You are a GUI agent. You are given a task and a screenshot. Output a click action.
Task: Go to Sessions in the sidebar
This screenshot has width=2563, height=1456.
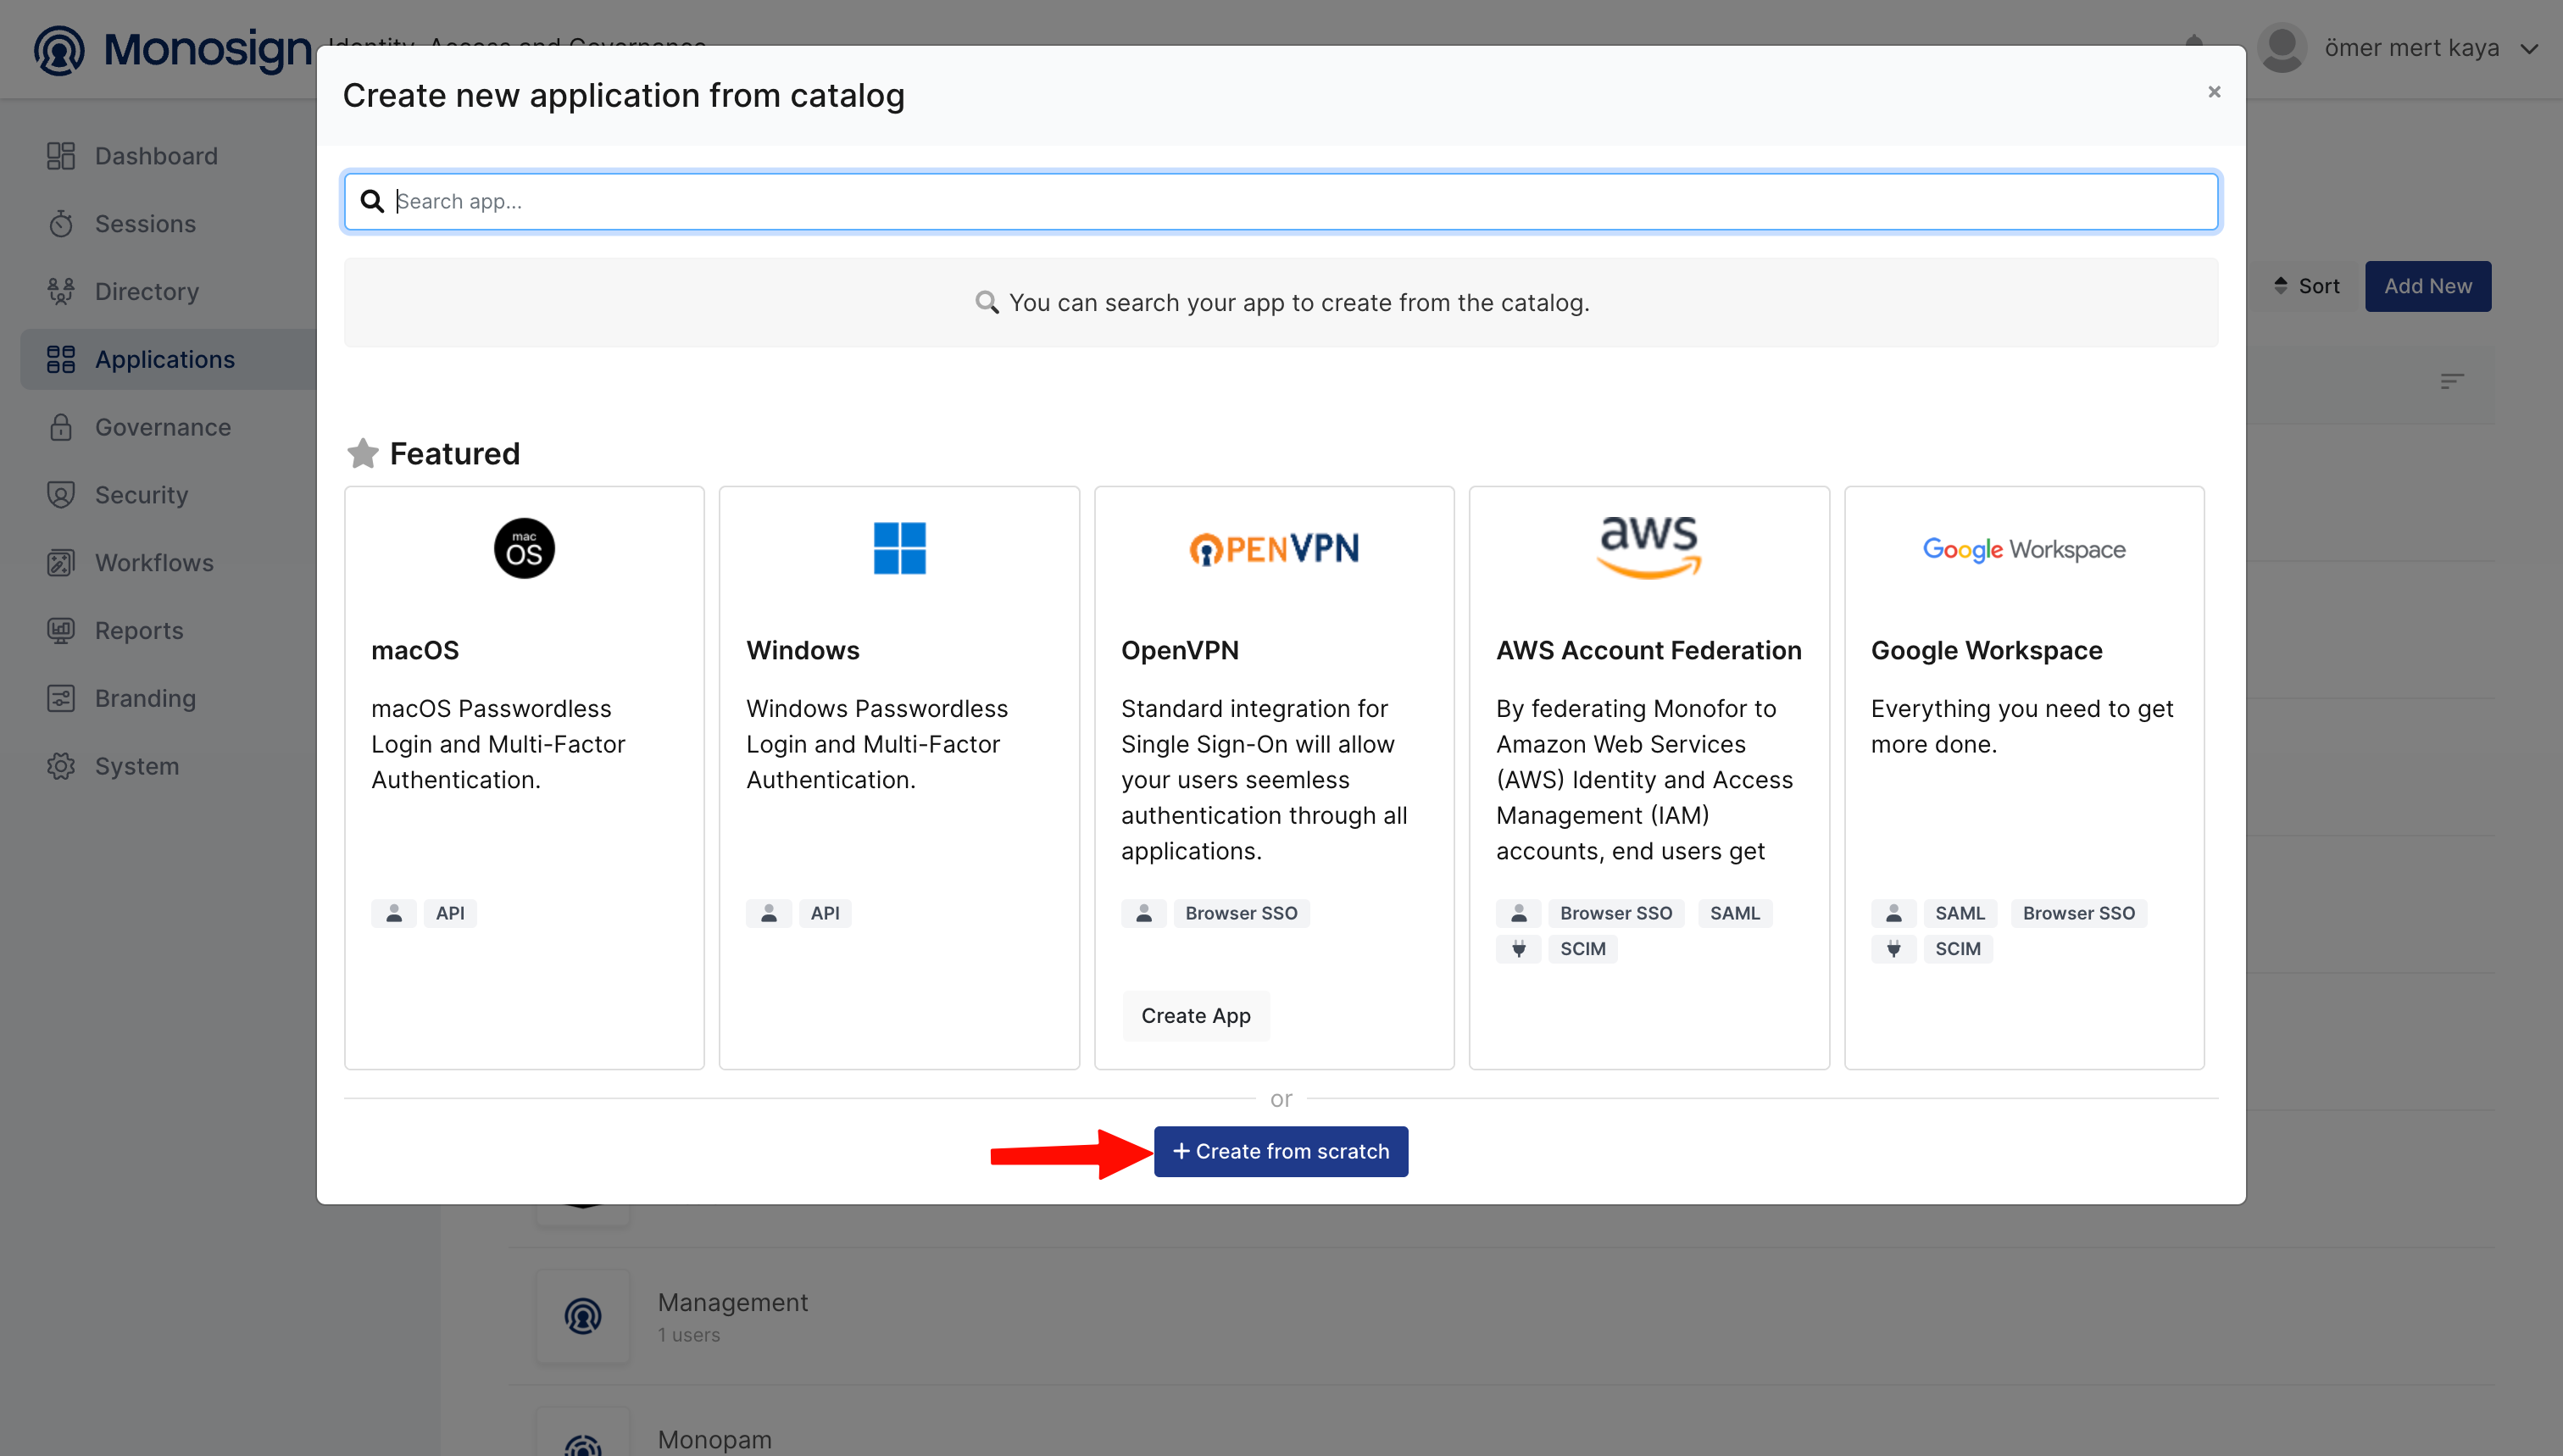[x=145, y=224]
